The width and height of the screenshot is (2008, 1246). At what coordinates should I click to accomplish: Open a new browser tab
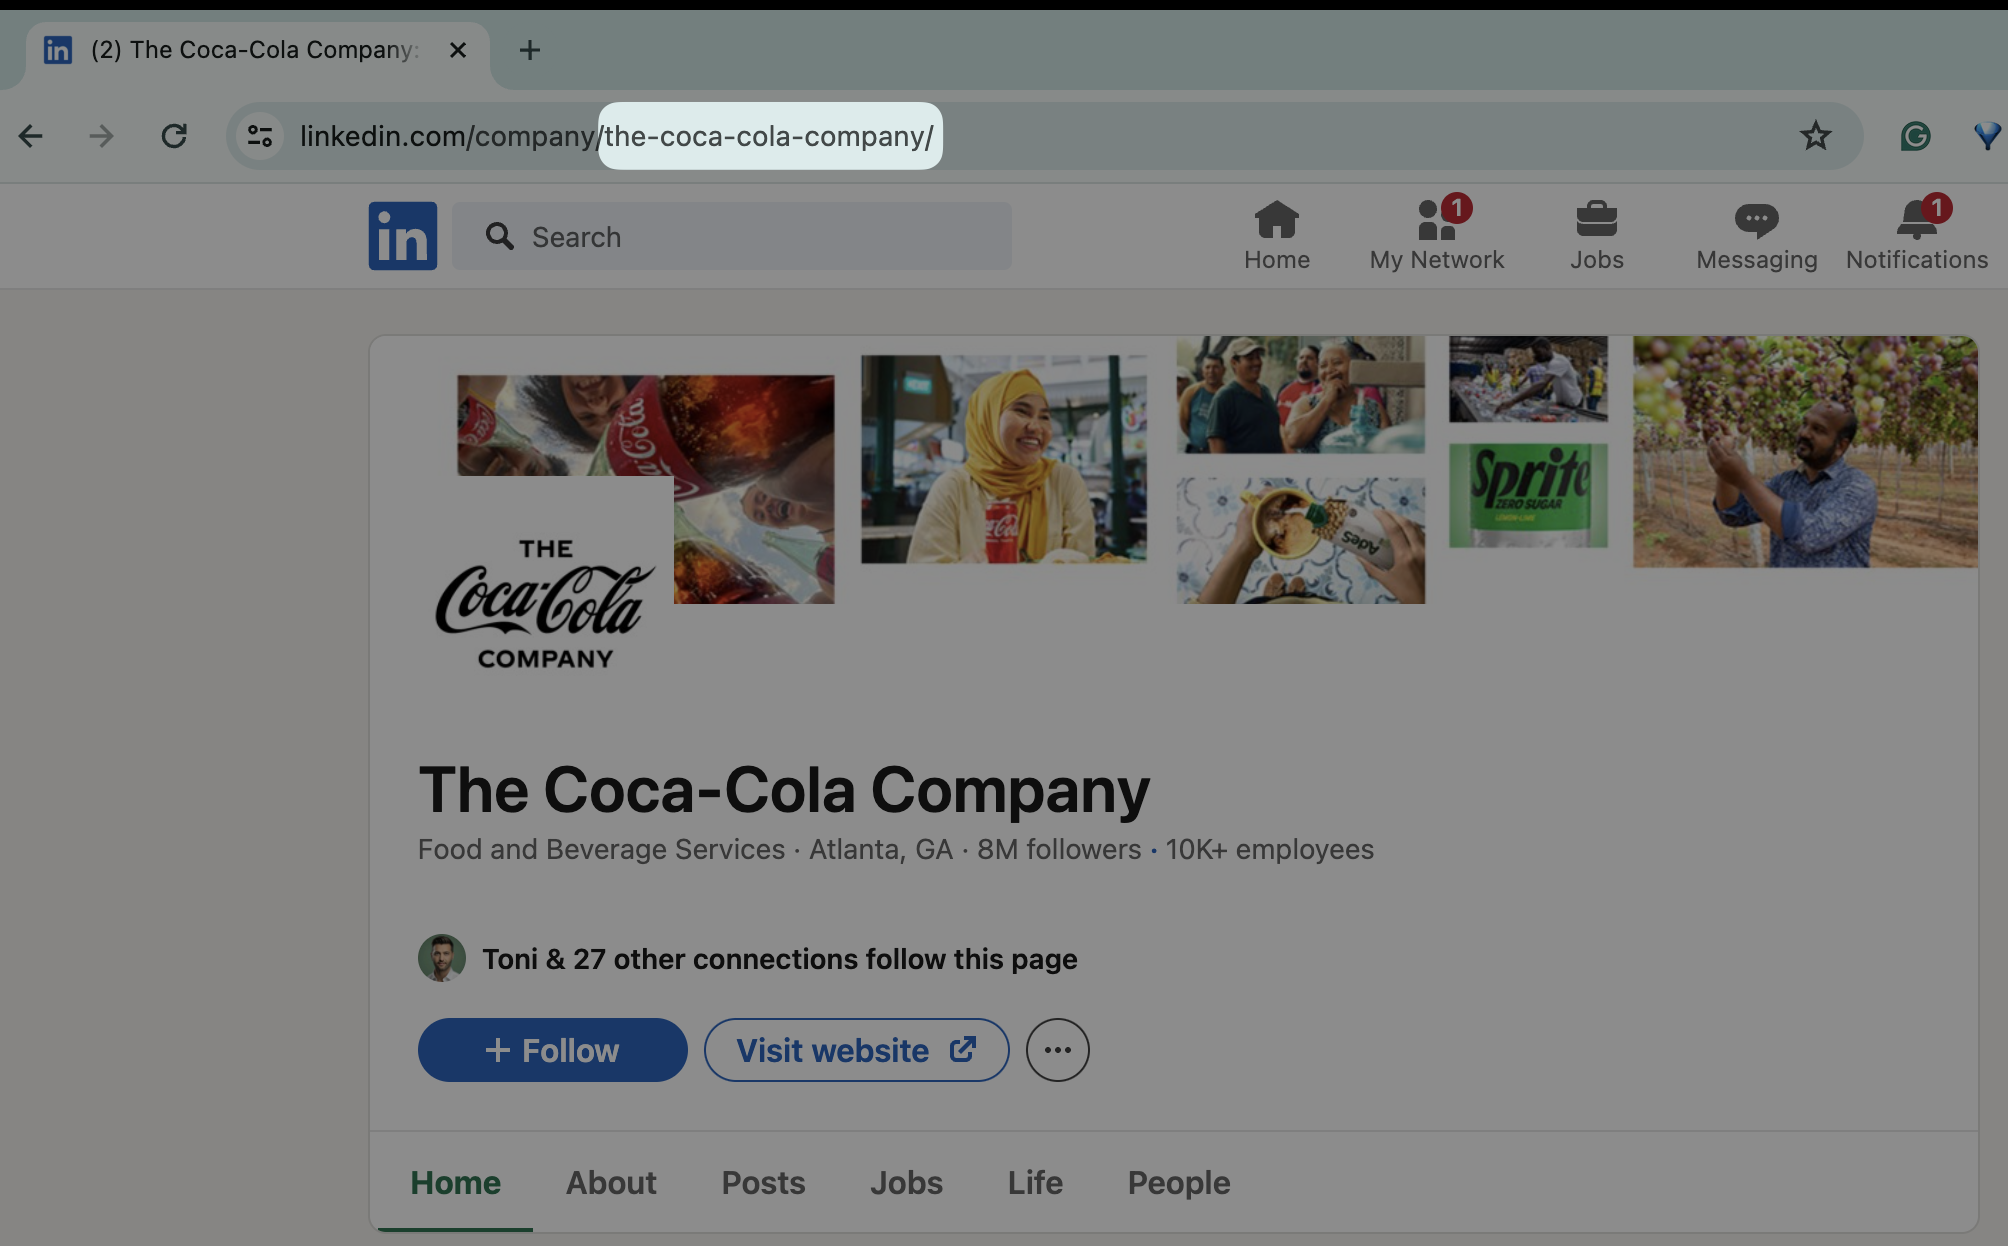click(x=530, y=50)
